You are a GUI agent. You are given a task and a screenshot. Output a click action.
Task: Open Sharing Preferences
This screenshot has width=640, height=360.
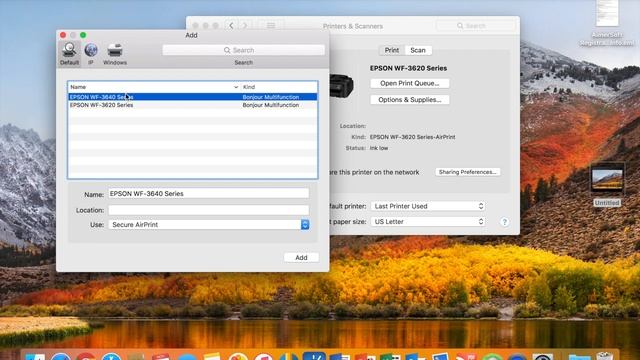(x=467, y=172)
